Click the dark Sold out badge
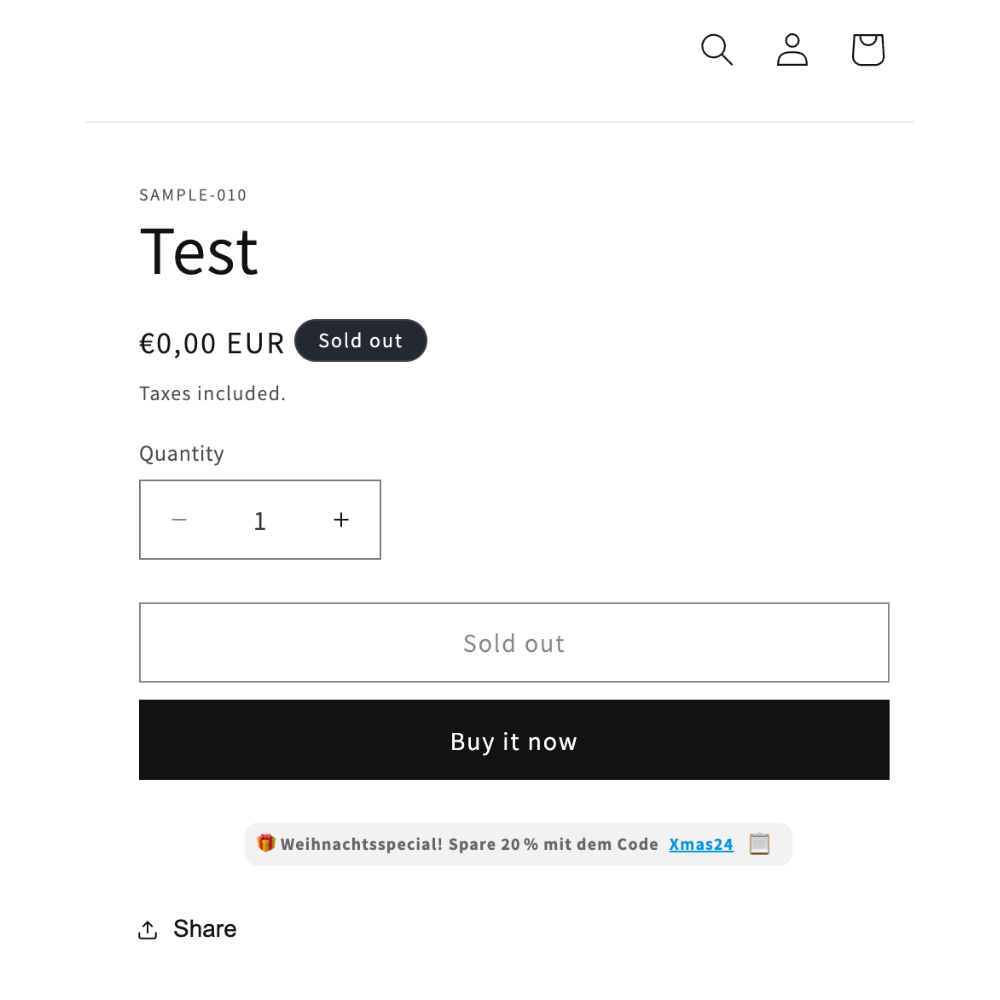 pos(360,341)
